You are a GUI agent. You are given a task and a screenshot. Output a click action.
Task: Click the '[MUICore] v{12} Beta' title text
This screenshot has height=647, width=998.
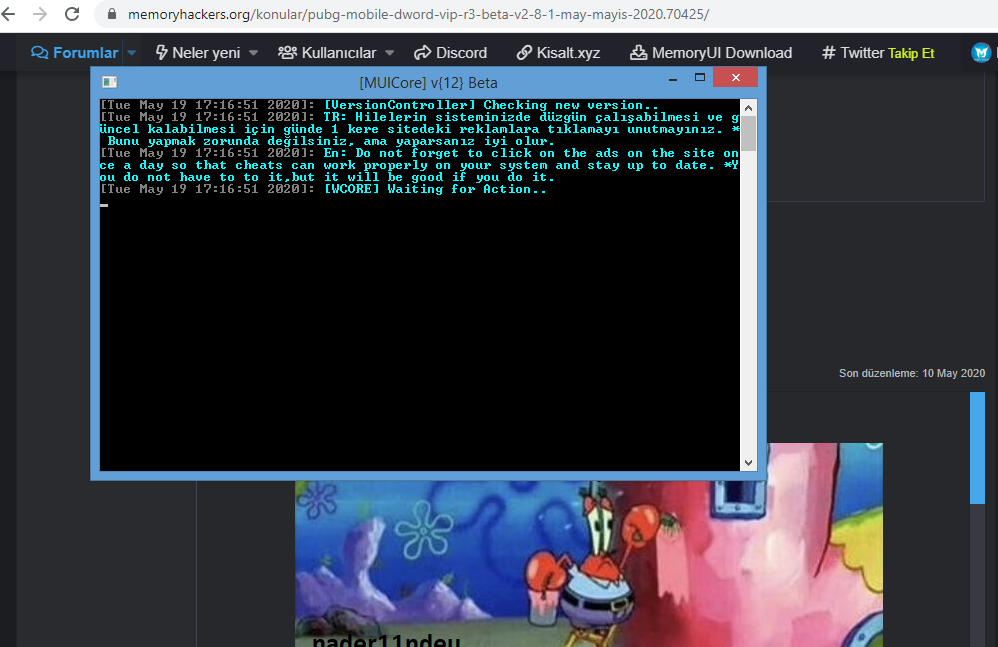[x=428, y=83]
